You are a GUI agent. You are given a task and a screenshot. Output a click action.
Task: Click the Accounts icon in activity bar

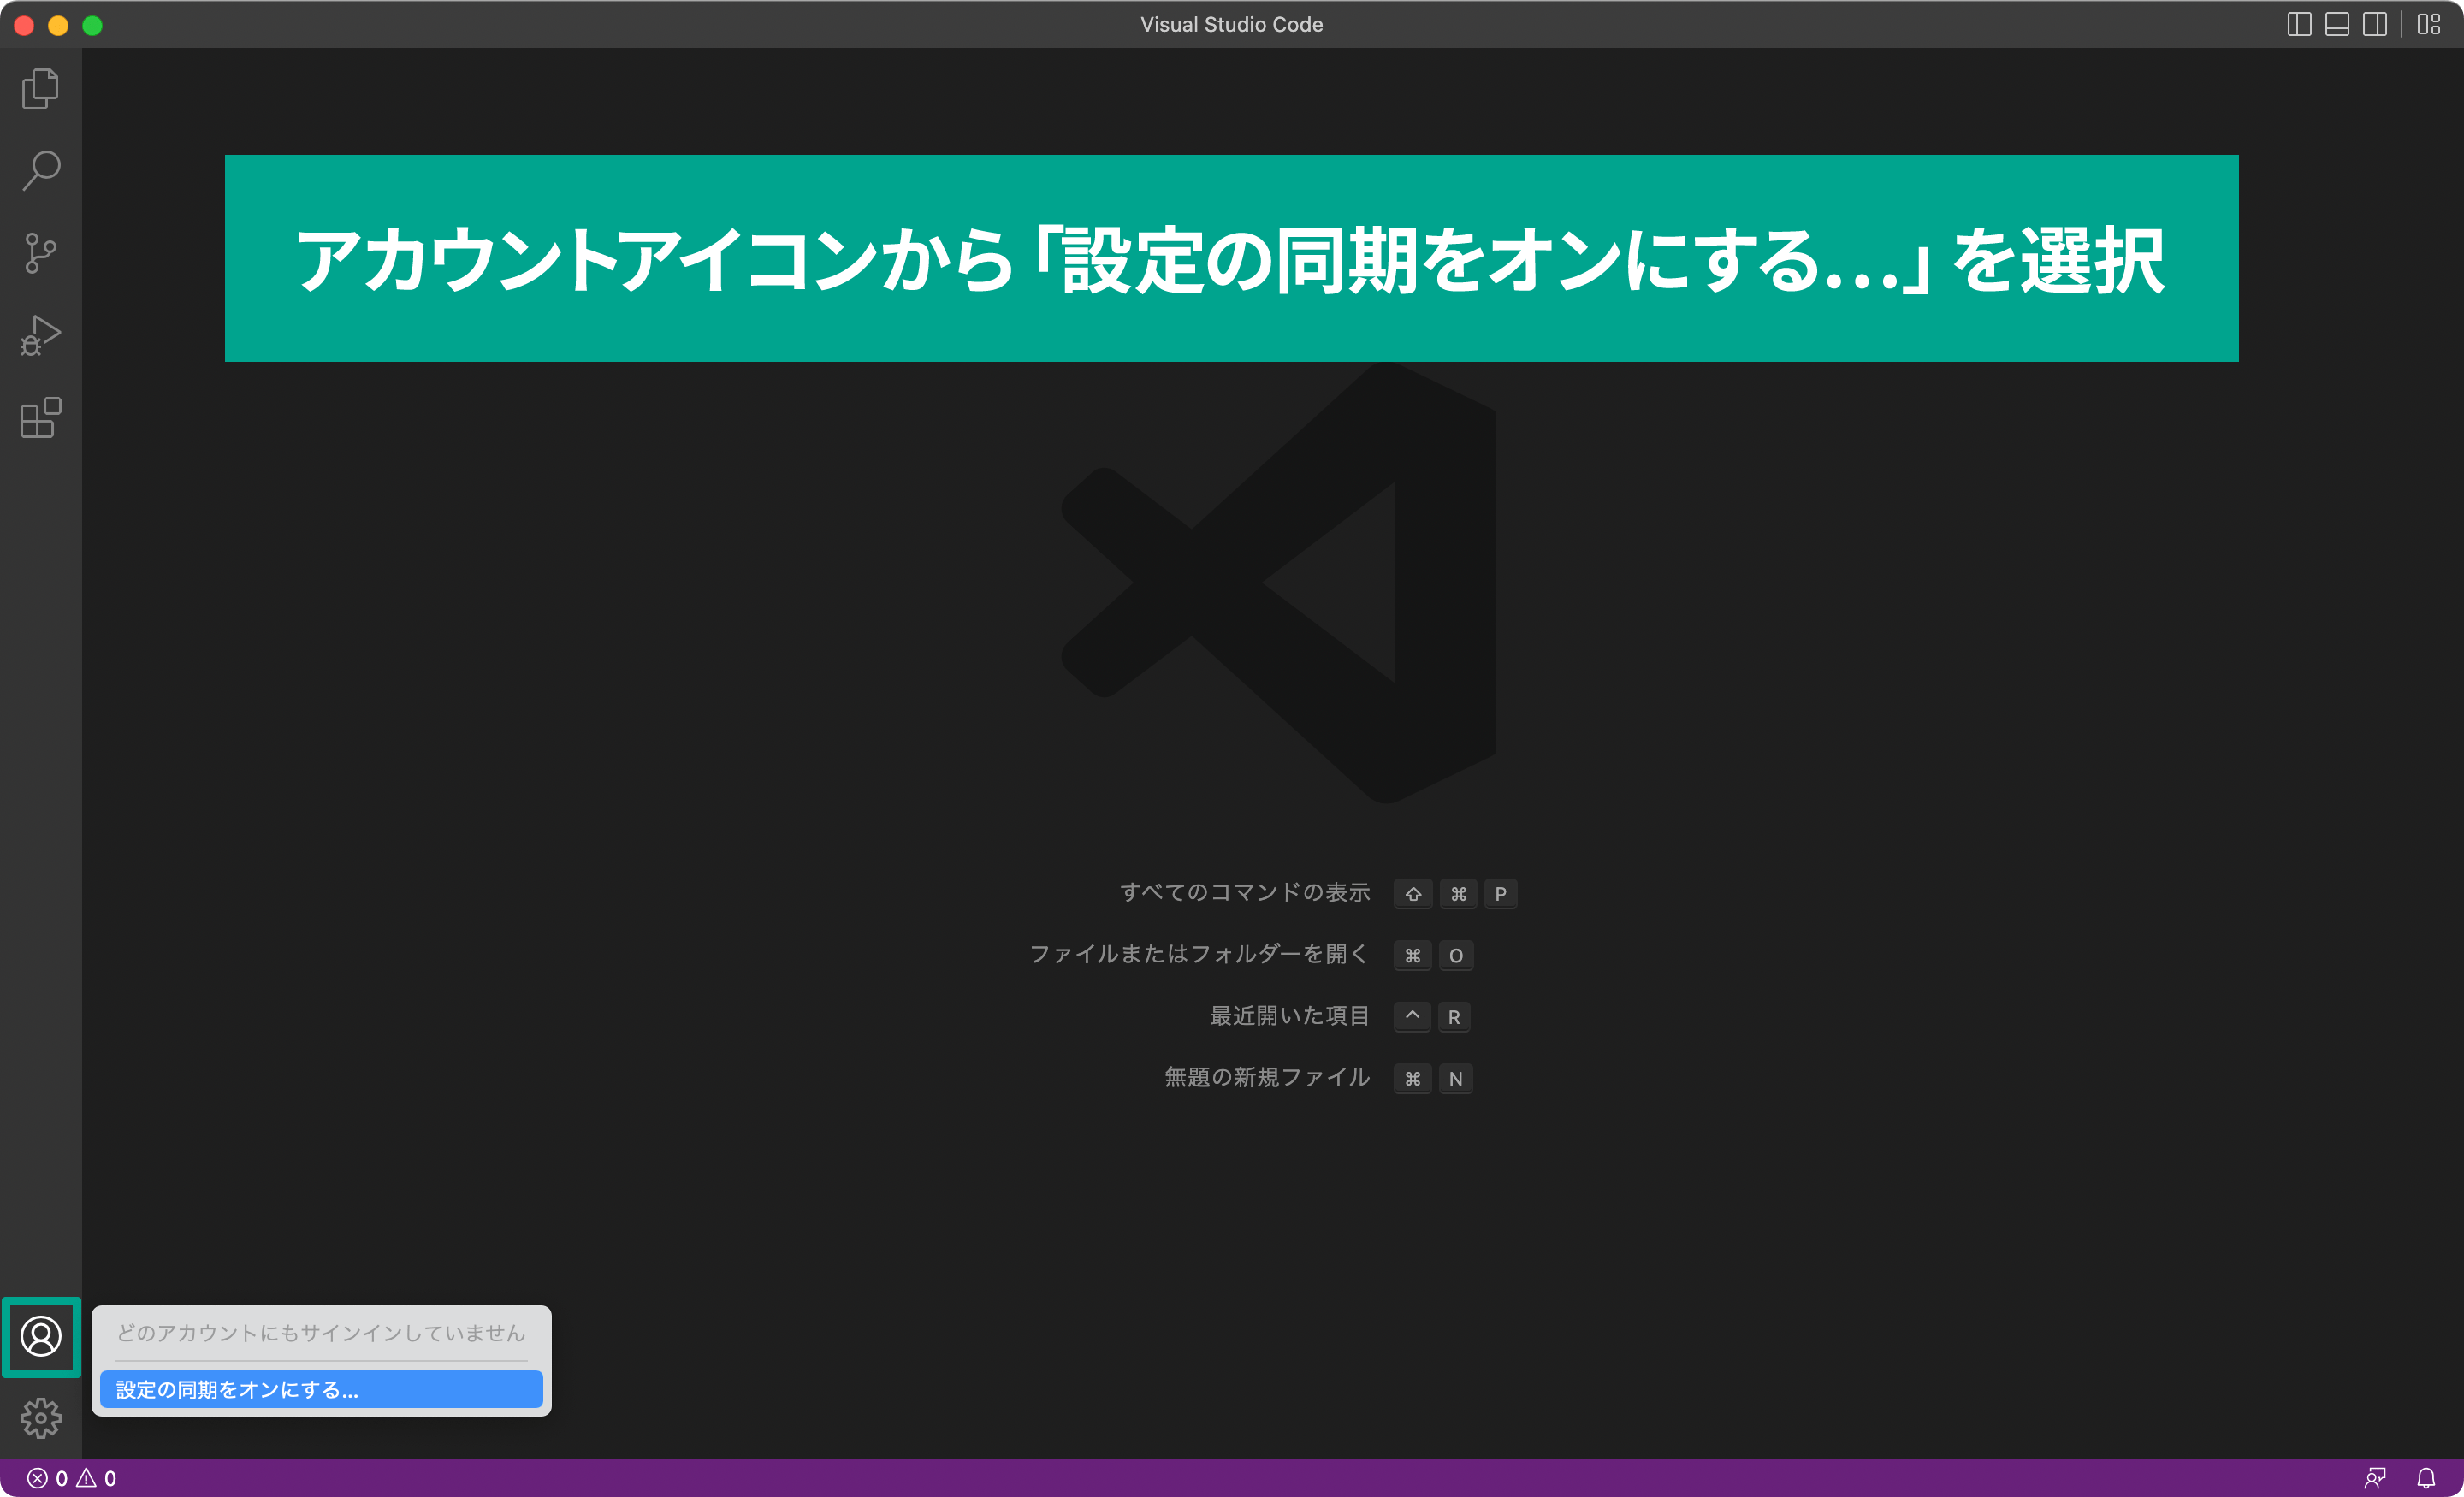click(x=41, y=1336)
